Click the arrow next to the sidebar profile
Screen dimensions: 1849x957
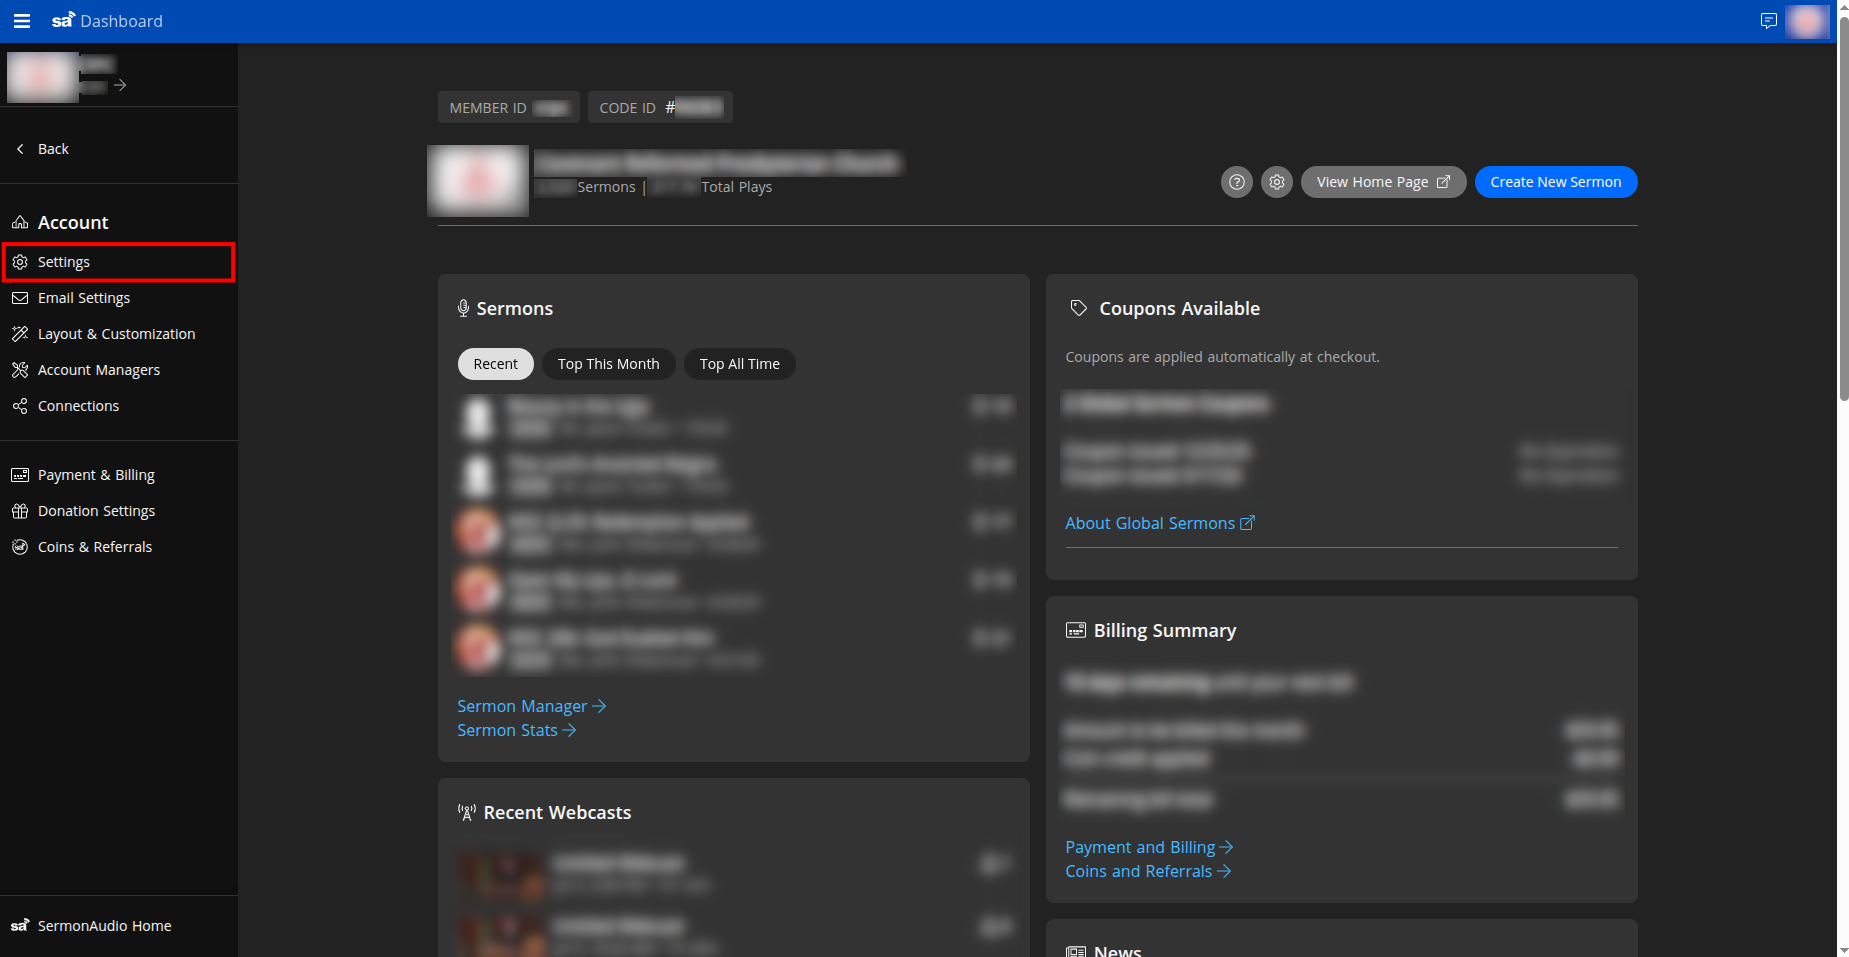point(120,85)
